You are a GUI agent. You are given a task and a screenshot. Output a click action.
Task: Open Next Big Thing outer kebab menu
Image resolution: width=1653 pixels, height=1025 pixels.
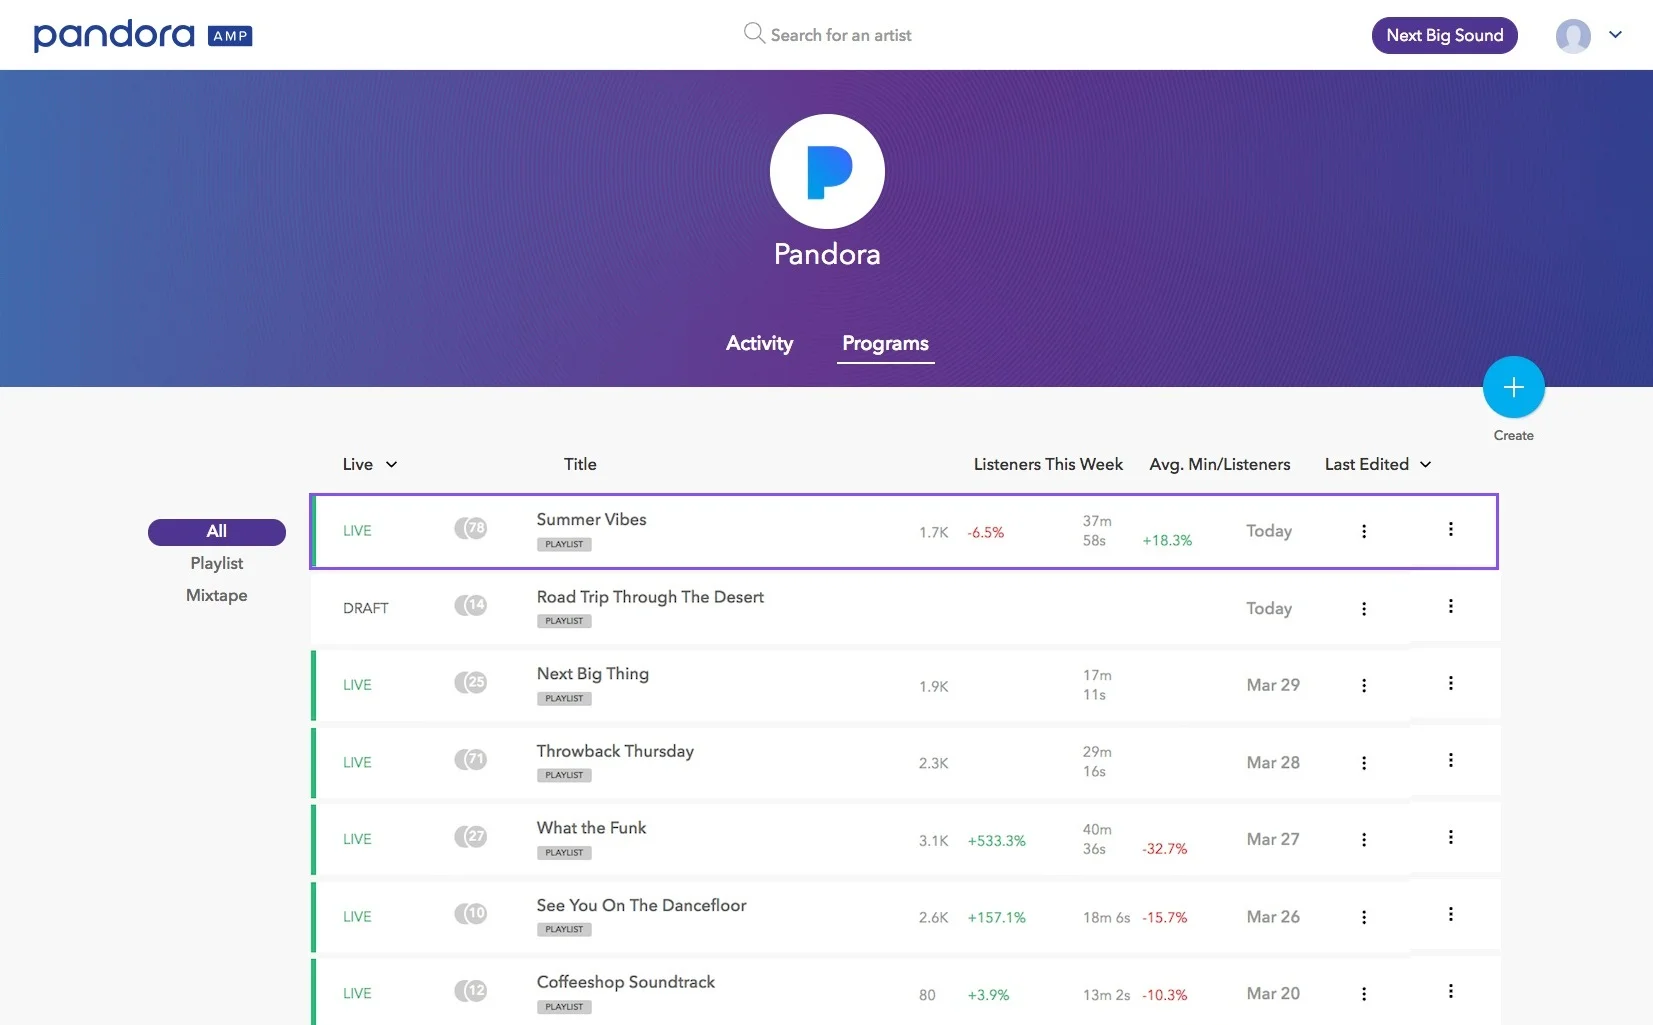point(1450,683)
